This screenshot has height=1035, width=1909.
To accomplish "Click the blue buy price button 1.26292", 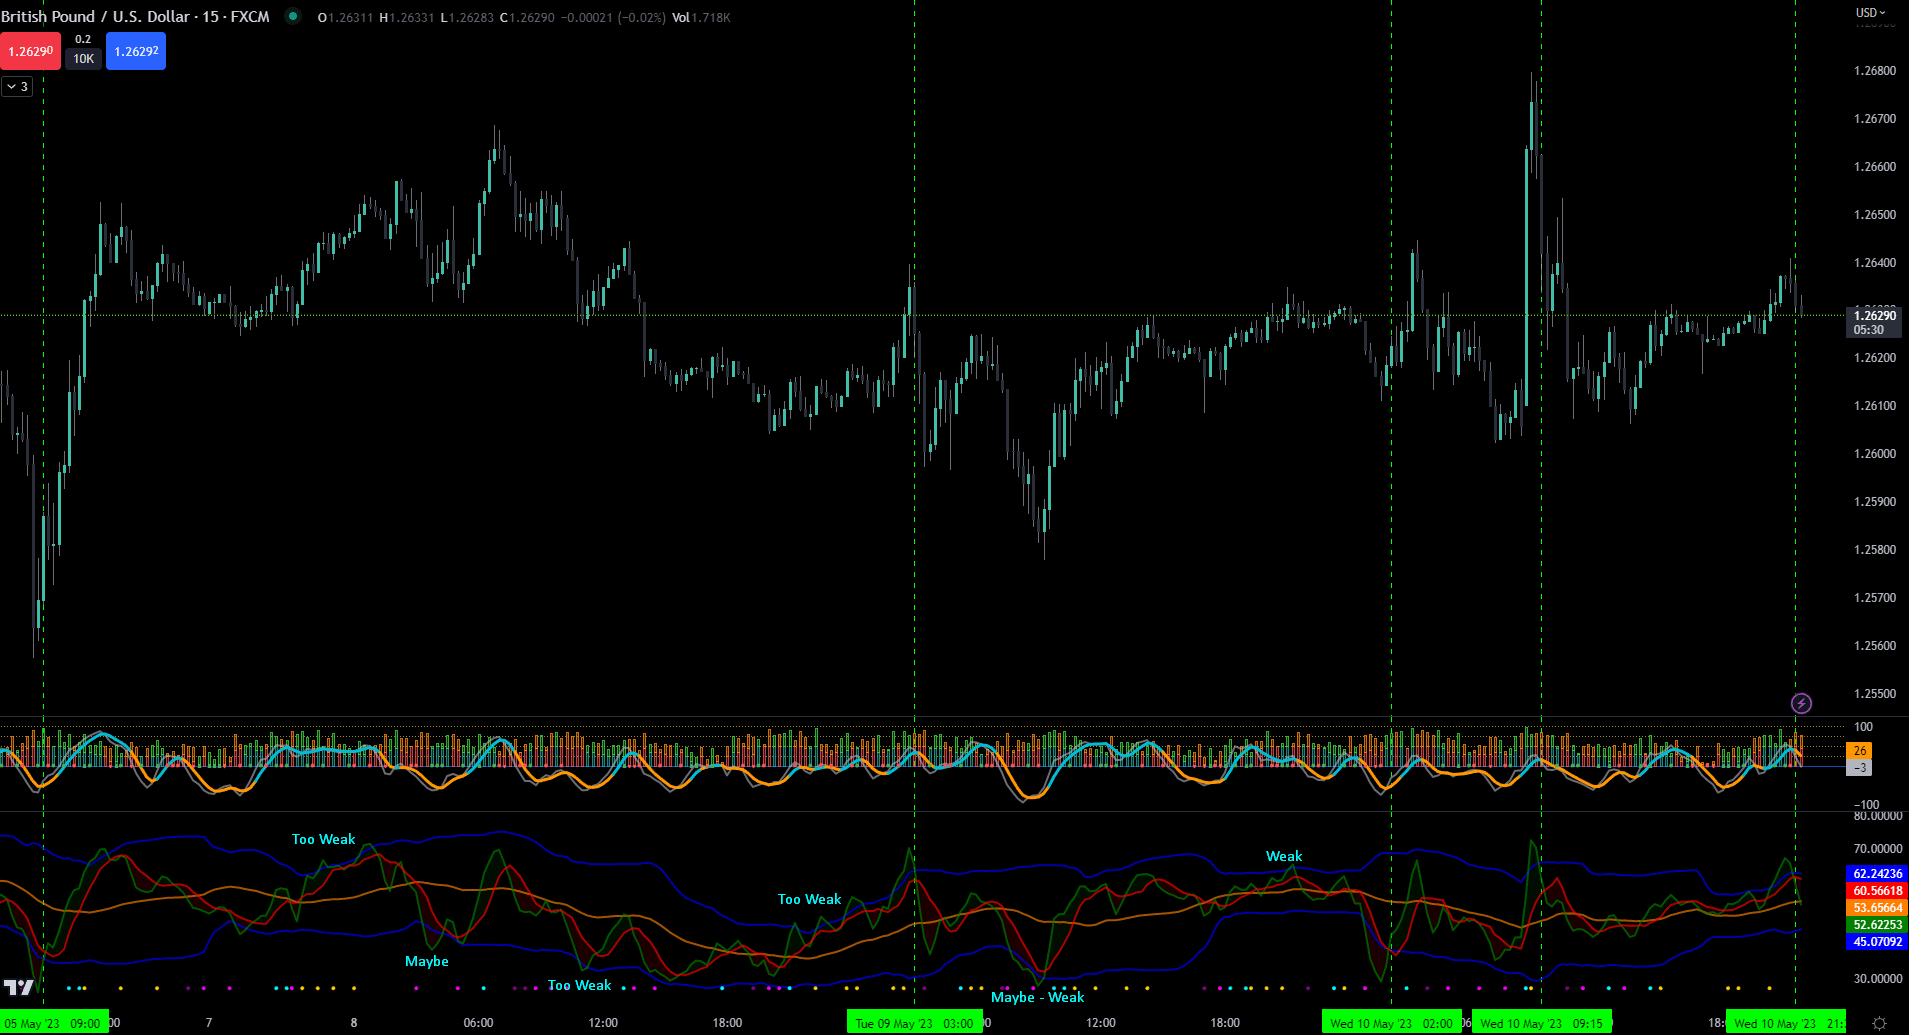I will 136,51.
